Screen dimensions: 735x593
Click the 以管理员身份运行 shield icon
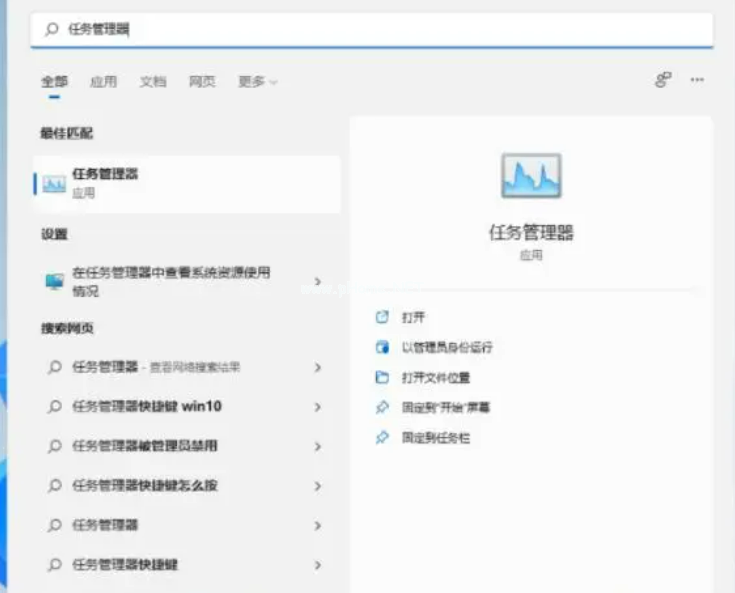381,347
